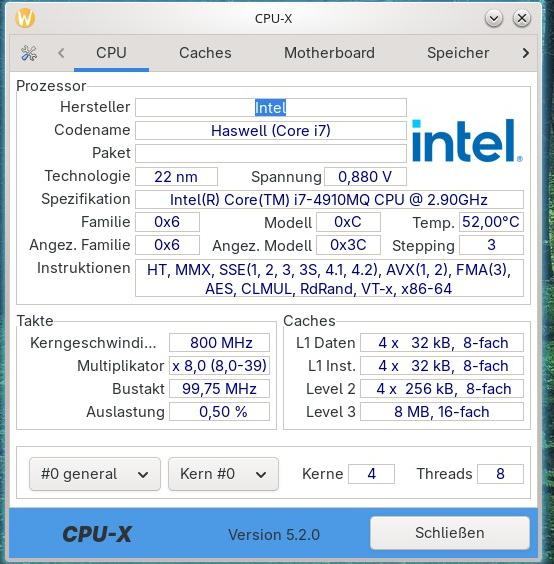
Task: Click the Spezifikation i7-4910MQ field
Action: tap(329, 200)
